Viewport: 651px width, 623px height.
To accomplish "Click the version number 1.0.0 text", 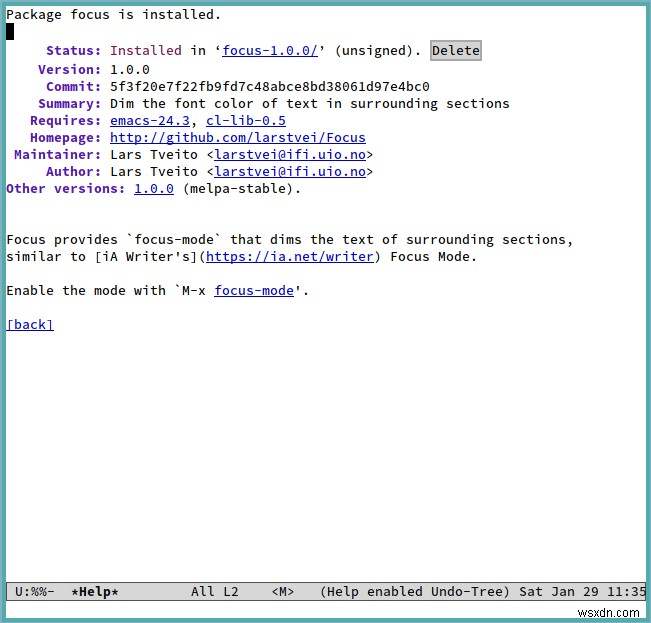I will (x=130, y=70).
